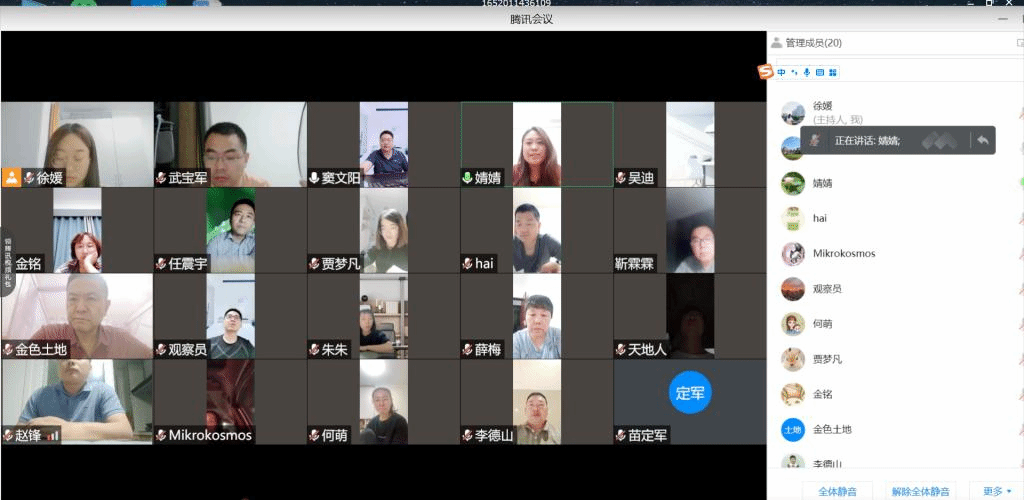Click the microphone icon beside 徐媛 in video grid
Image resolution: width=1024 pixels, height=500 pixels.
pos(29,178)
